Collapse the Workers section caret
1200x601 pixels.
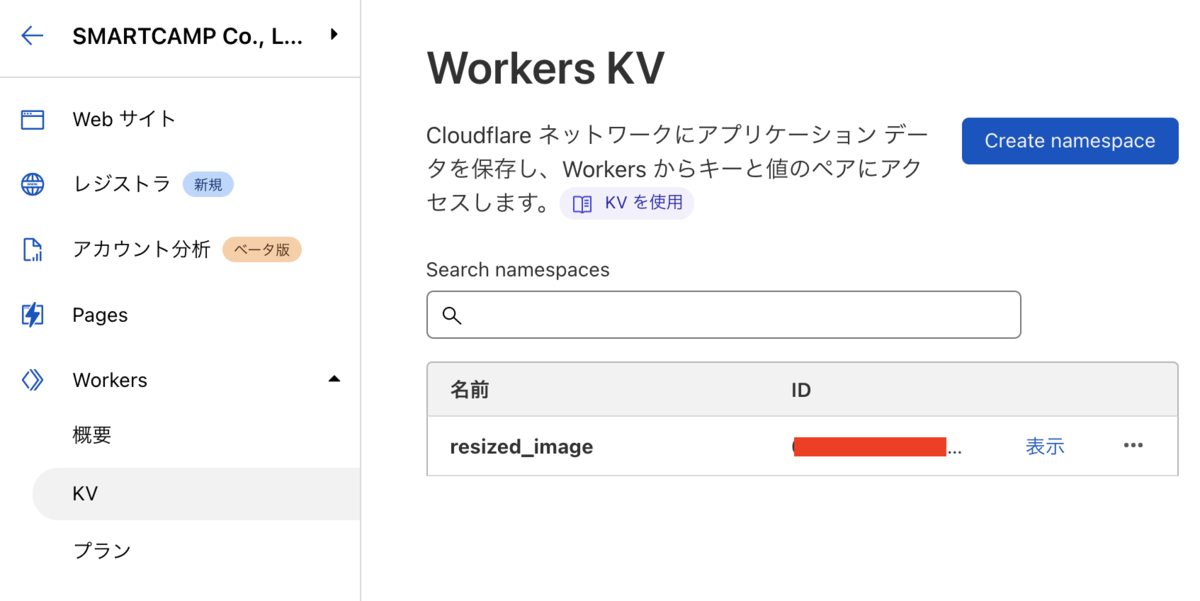point(334,379)
